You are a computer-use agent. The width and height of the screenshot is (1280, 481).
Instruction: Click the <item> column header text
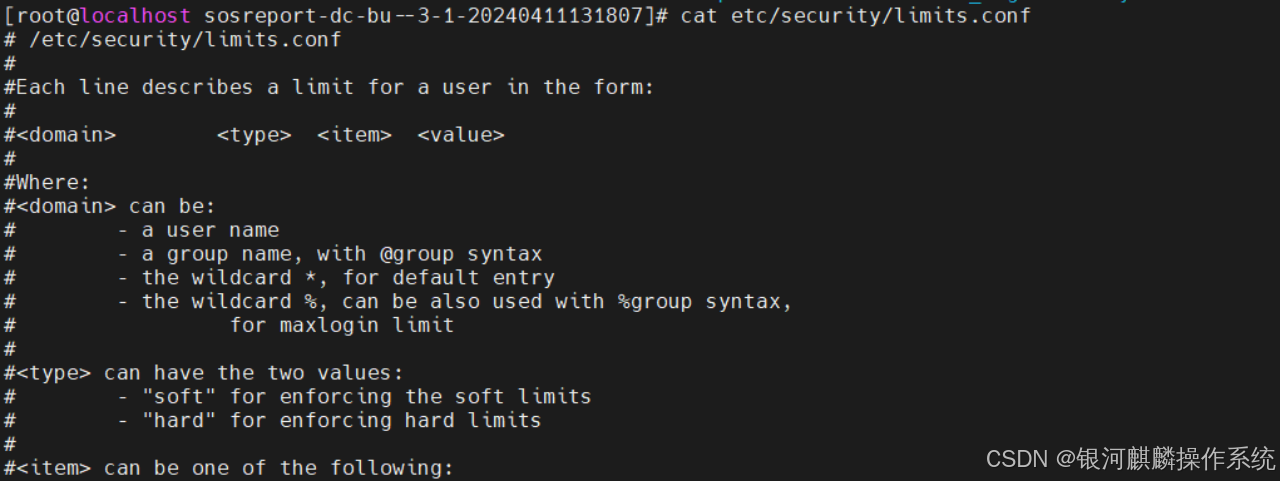354,134
